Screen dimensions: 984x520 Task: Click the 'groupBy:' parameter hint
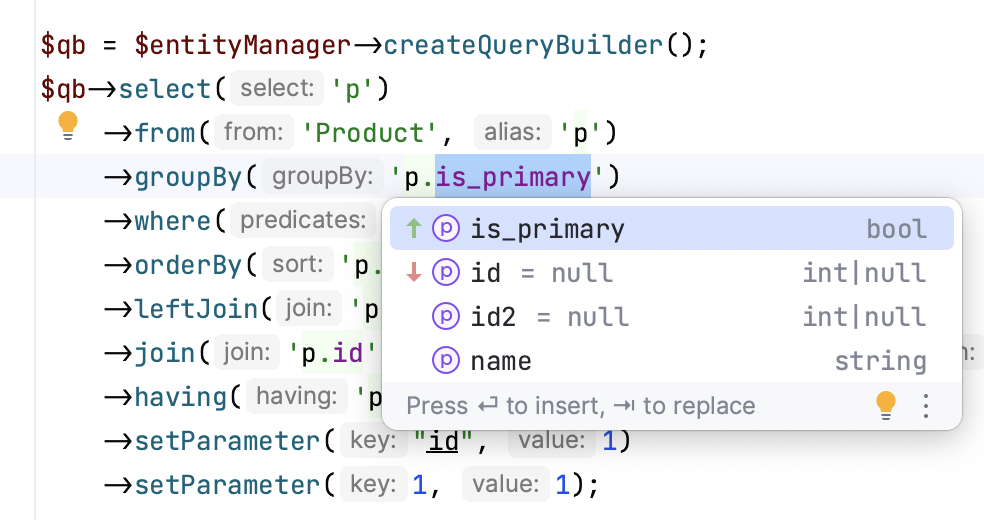[323, 177]
